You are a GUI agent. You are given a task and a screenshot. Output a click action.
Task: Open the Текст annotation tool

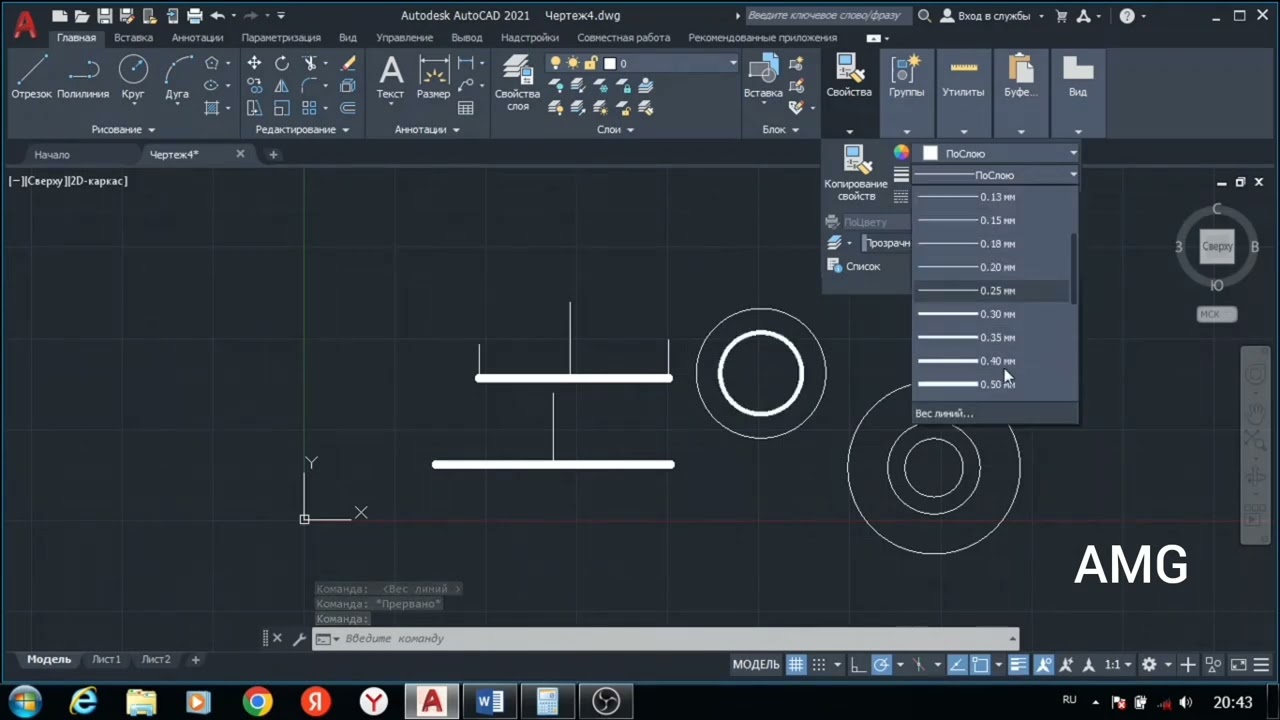pyautogui.click(x=390, y=77)
